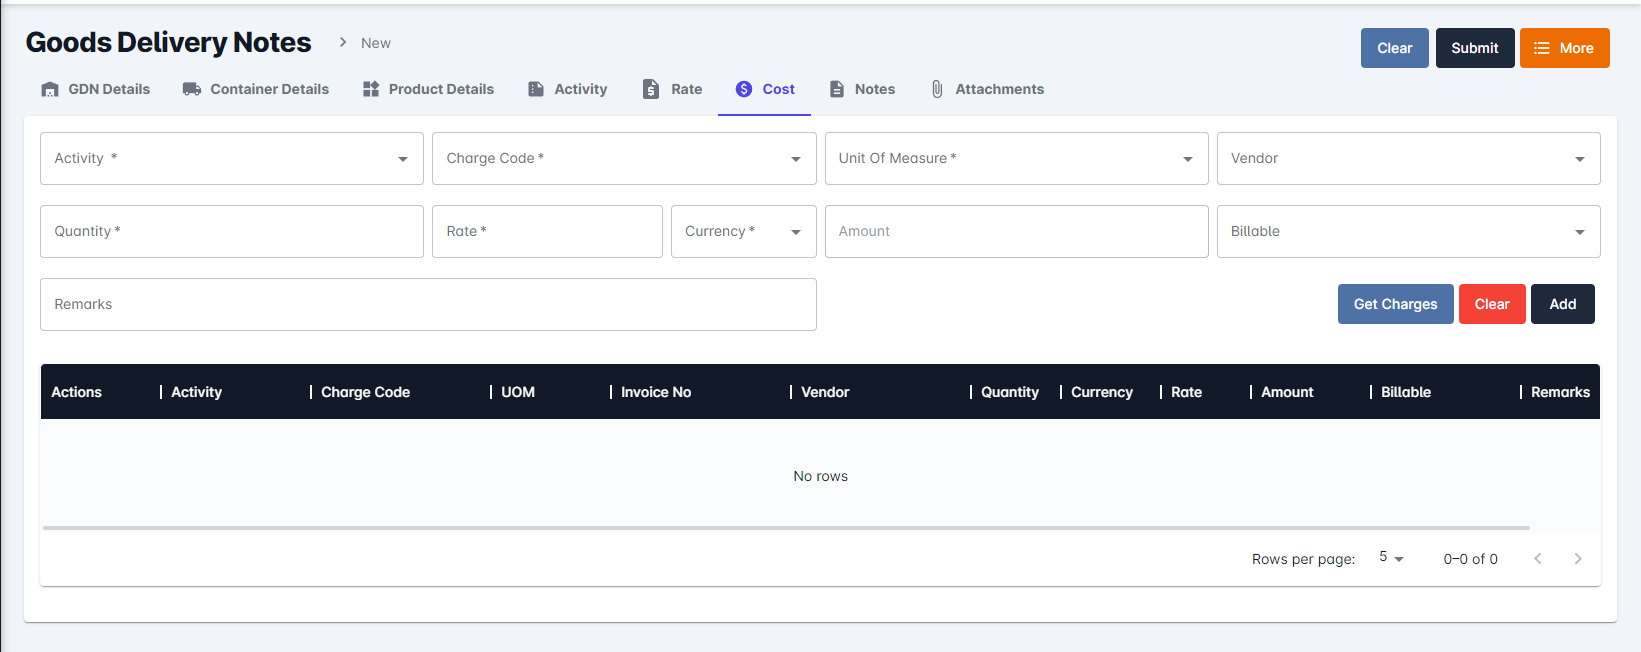
Task: Click the previous page arrow in pagination
Action: click(1538, 559)
